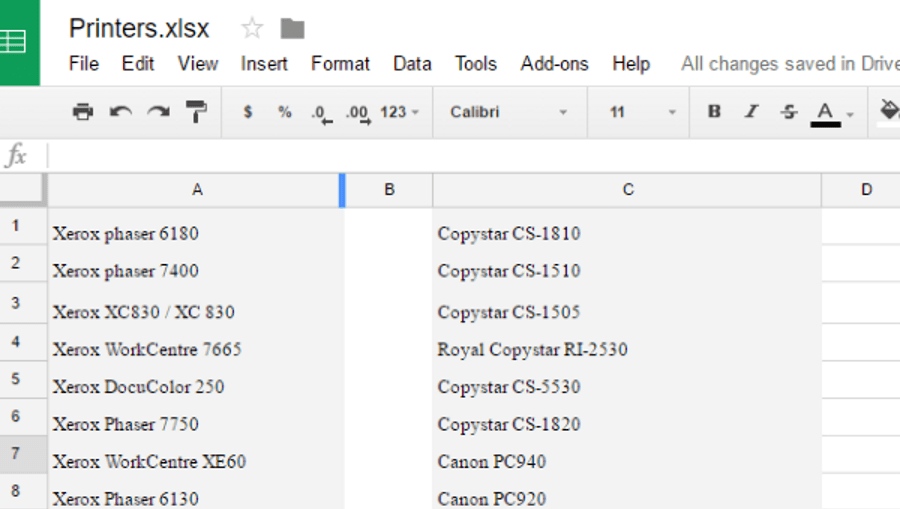The height and width of the screenshot is (509, 900).
Task: Open the font size 11 dropdown
Action: click(x=638, y=112)
